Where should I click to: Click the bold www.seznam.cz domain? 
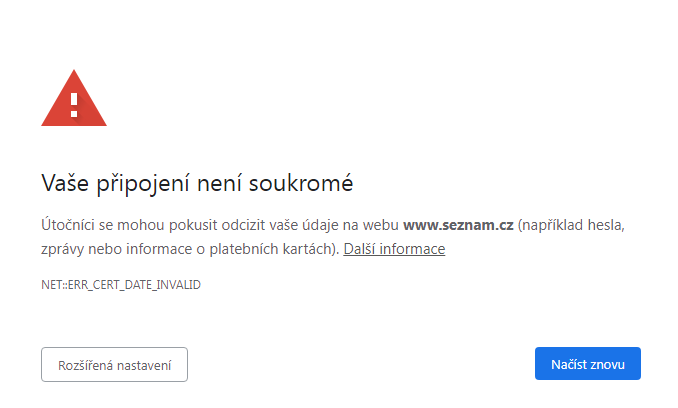(x=458, y=225)
